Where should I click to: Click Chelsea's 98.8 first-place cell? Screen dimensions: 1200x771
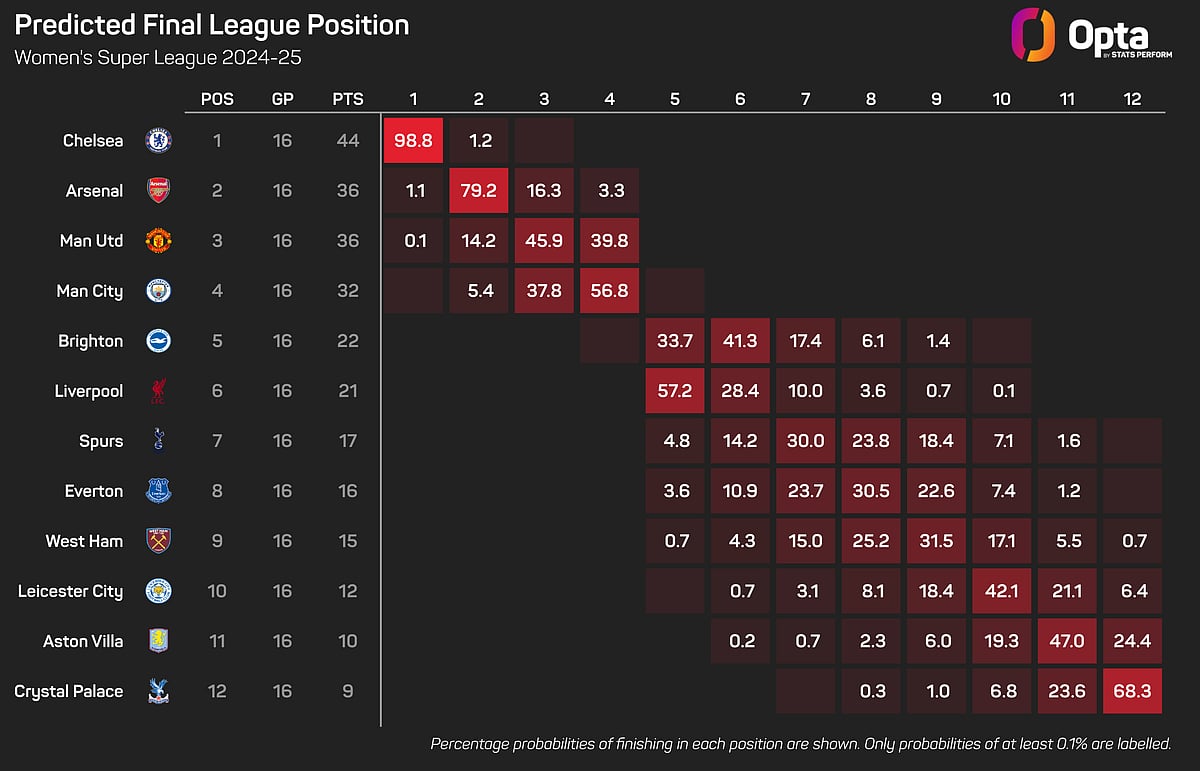click(x=413, y=141)
